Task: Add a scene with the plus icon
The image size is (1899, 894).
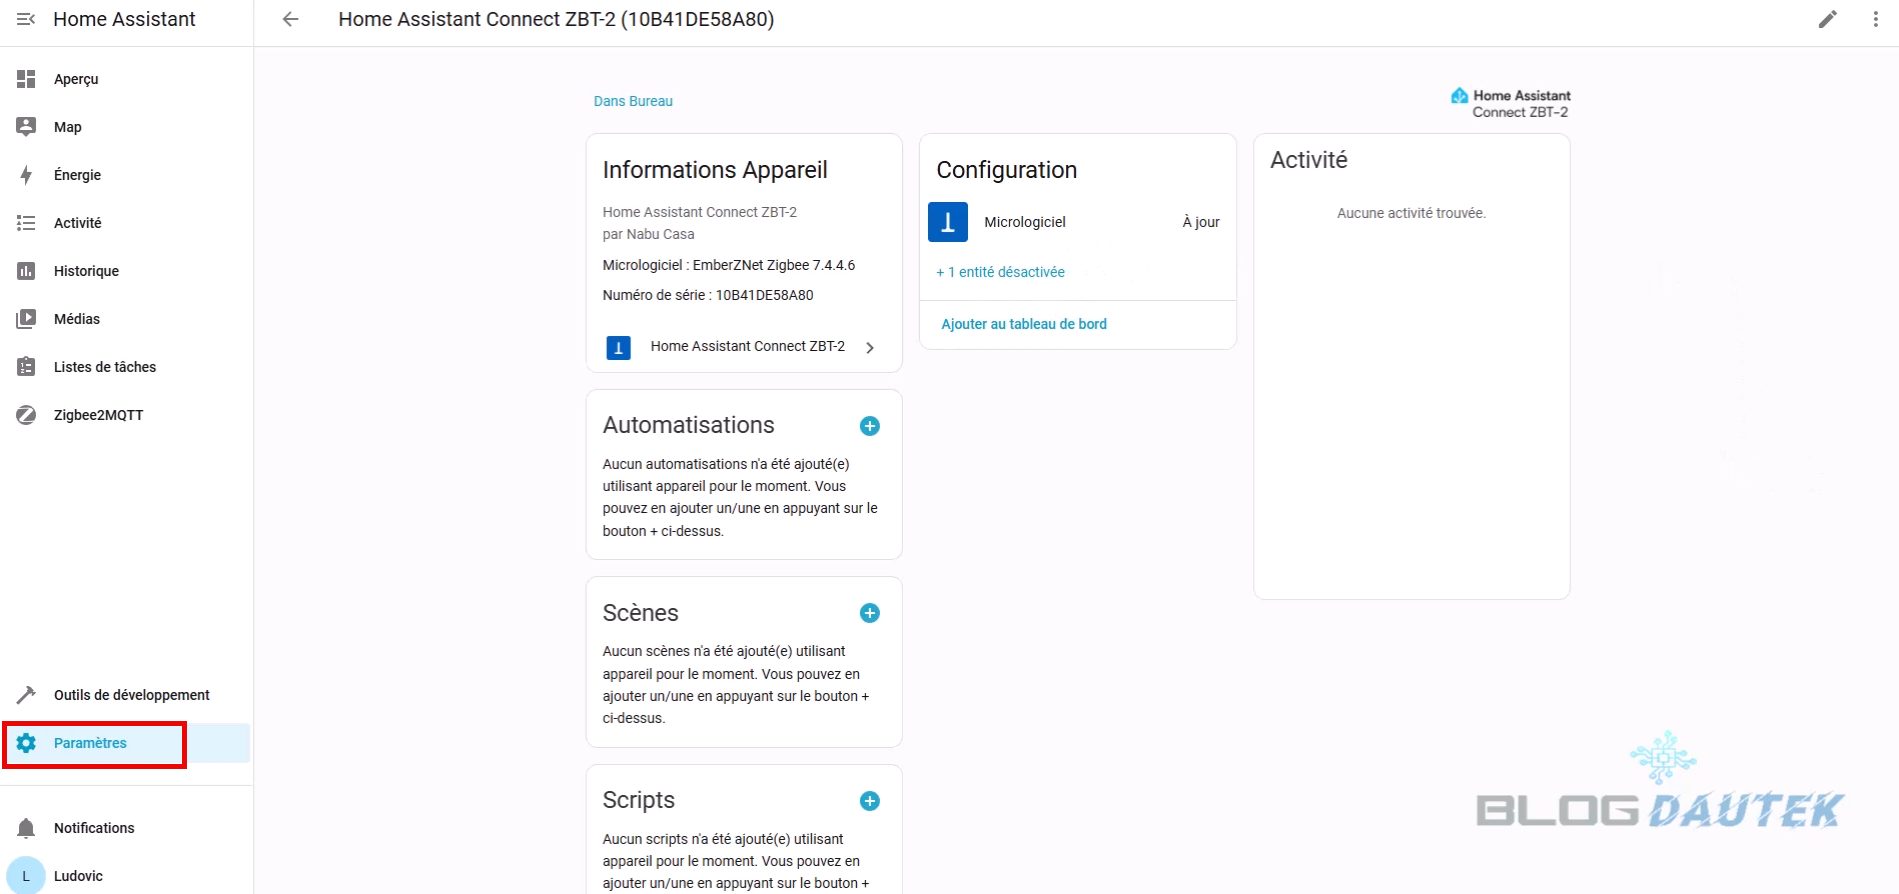Action: (x=870, y=613)
